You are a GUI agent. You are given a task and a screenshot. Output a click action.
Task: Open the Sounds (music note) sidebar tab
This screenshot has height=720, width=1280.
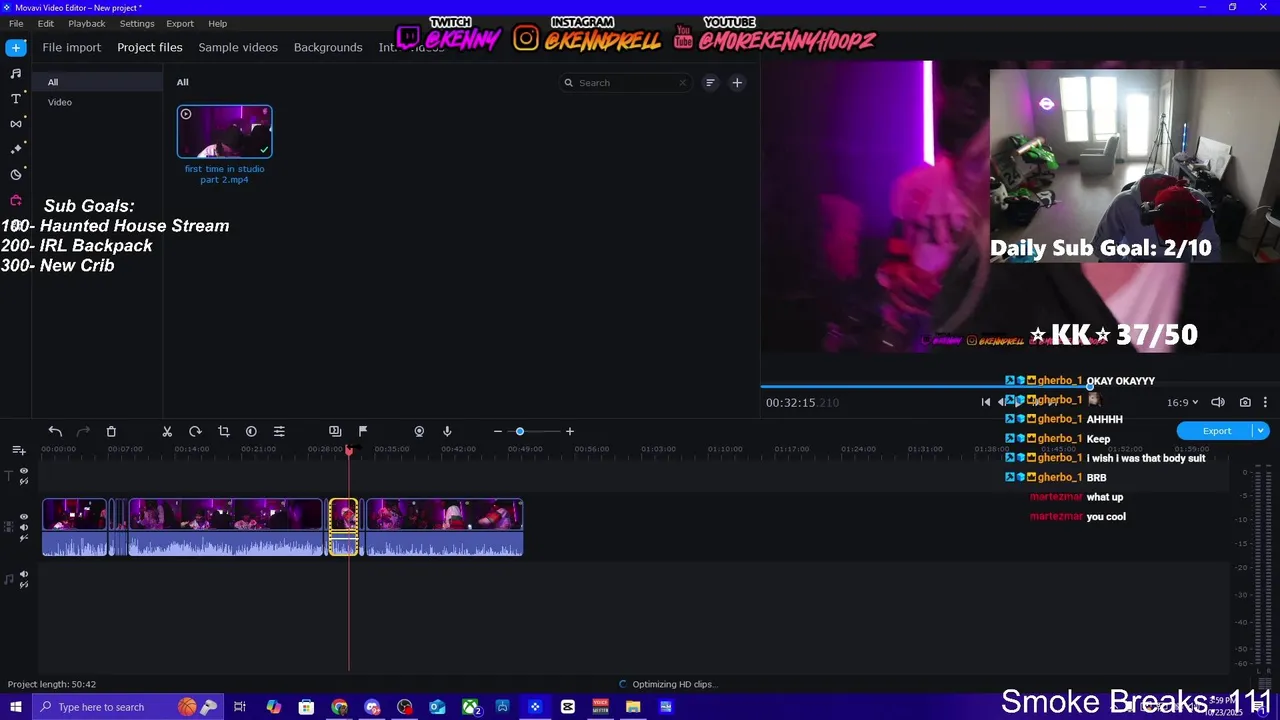click(x=16, y=73)
